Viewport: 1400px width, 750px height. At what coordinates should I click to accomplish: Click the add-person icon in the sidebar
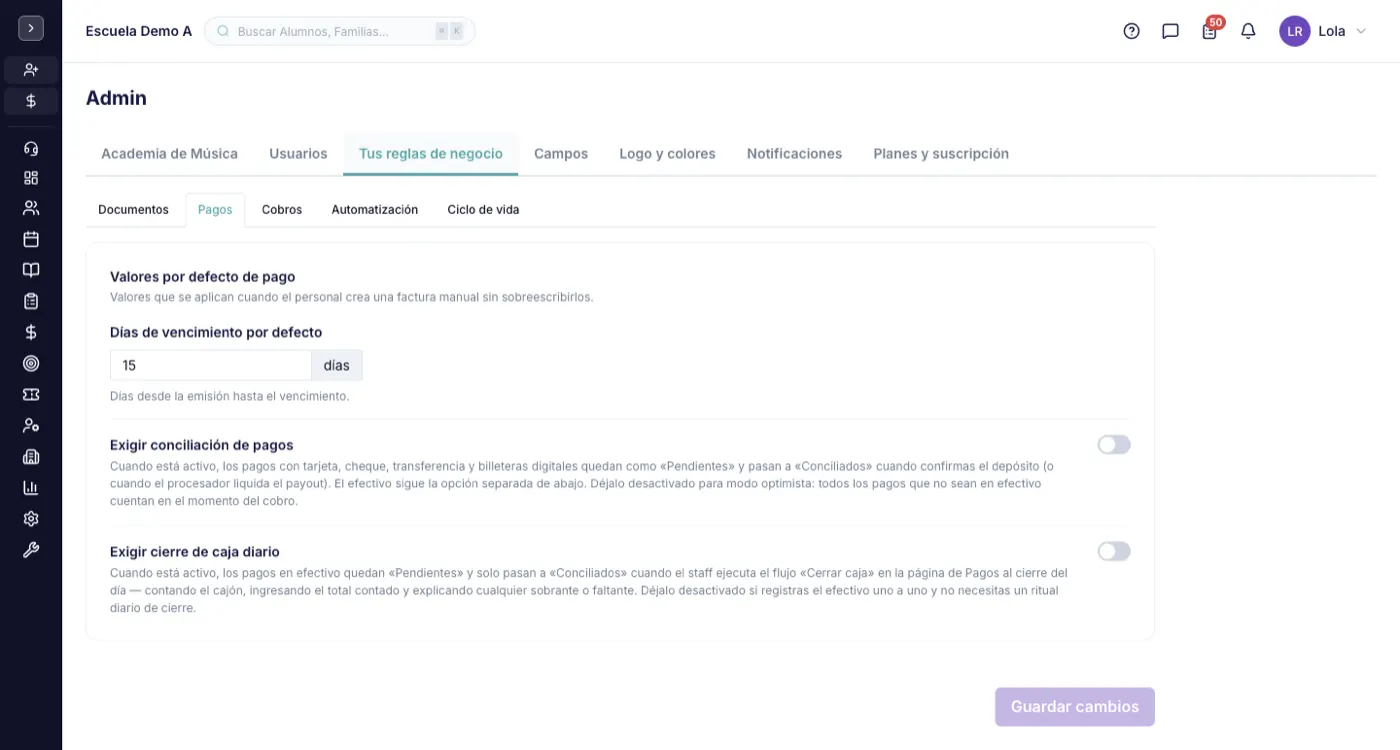pos(31,70)
